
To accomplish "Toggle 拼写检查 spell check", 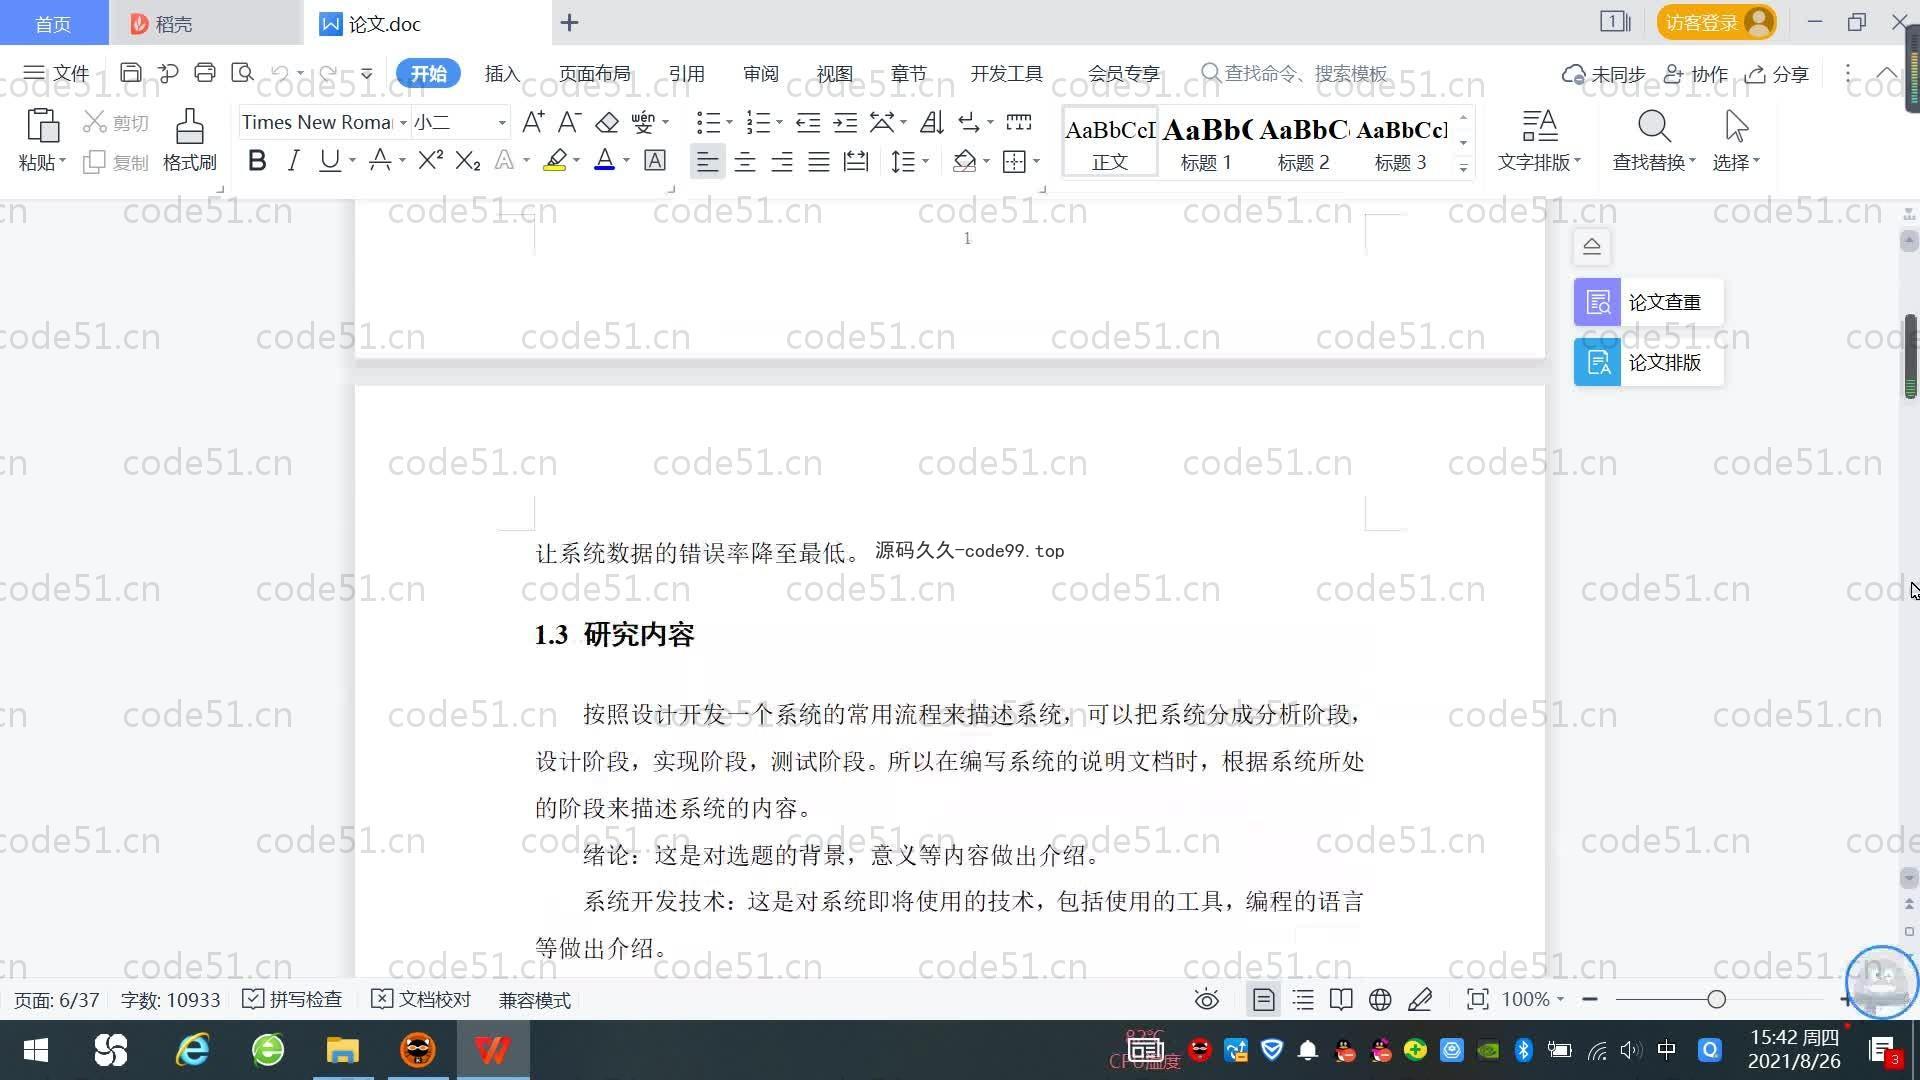I will click(x=292, y=1000).
